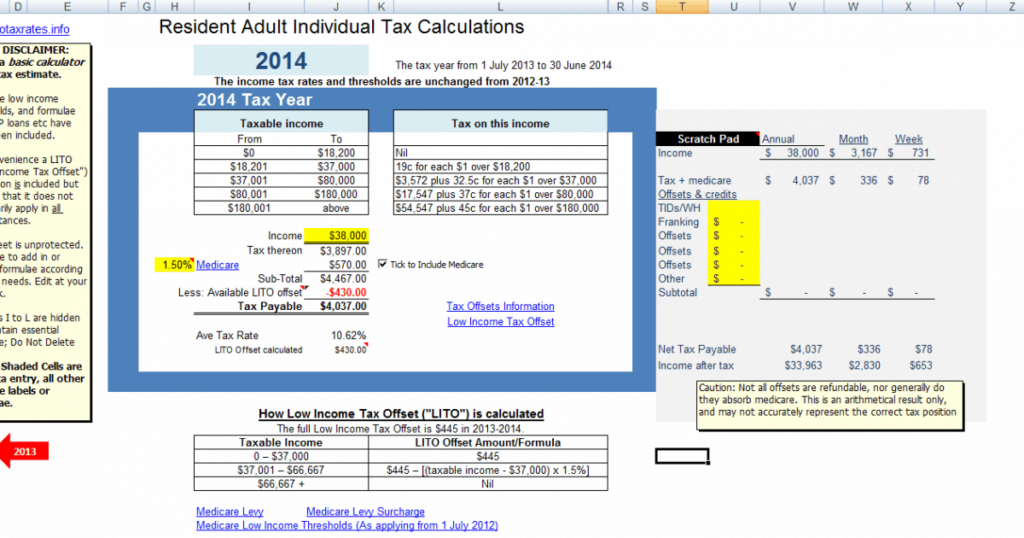Select the monthly Net Tax Payable $336 cell
The width and height of the screenshot is (1024, 538).
tap(853, 349)
